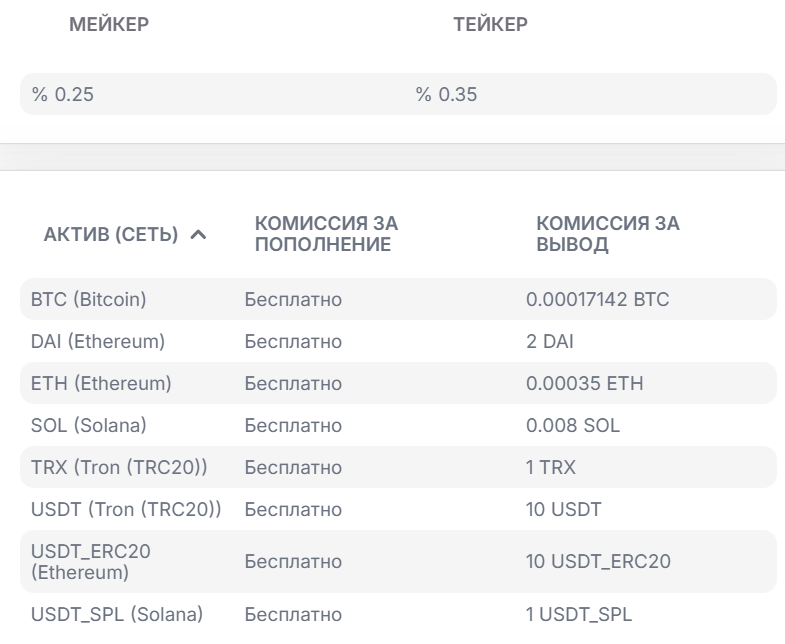This screenshot has width=785, height=644.
Task: Click the sort chevron beside АКТИВ (СЕТЬ)
Action: point(198,235)
